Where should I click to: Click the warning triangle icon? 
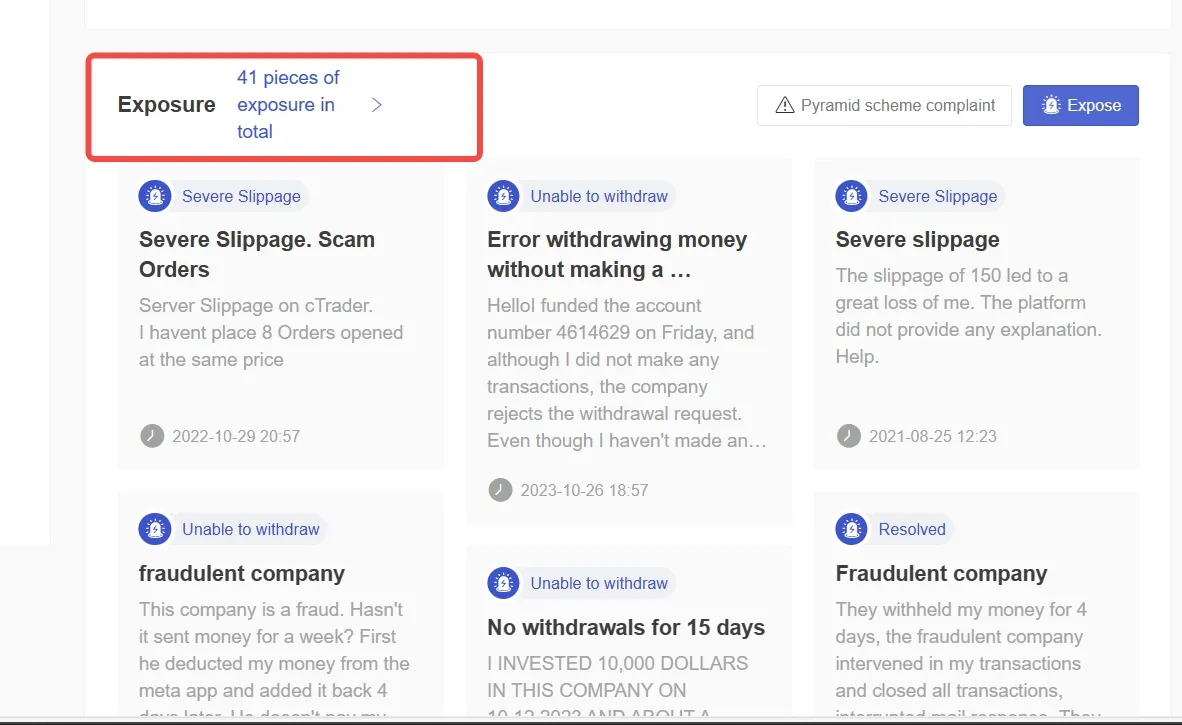coord(785,106)
